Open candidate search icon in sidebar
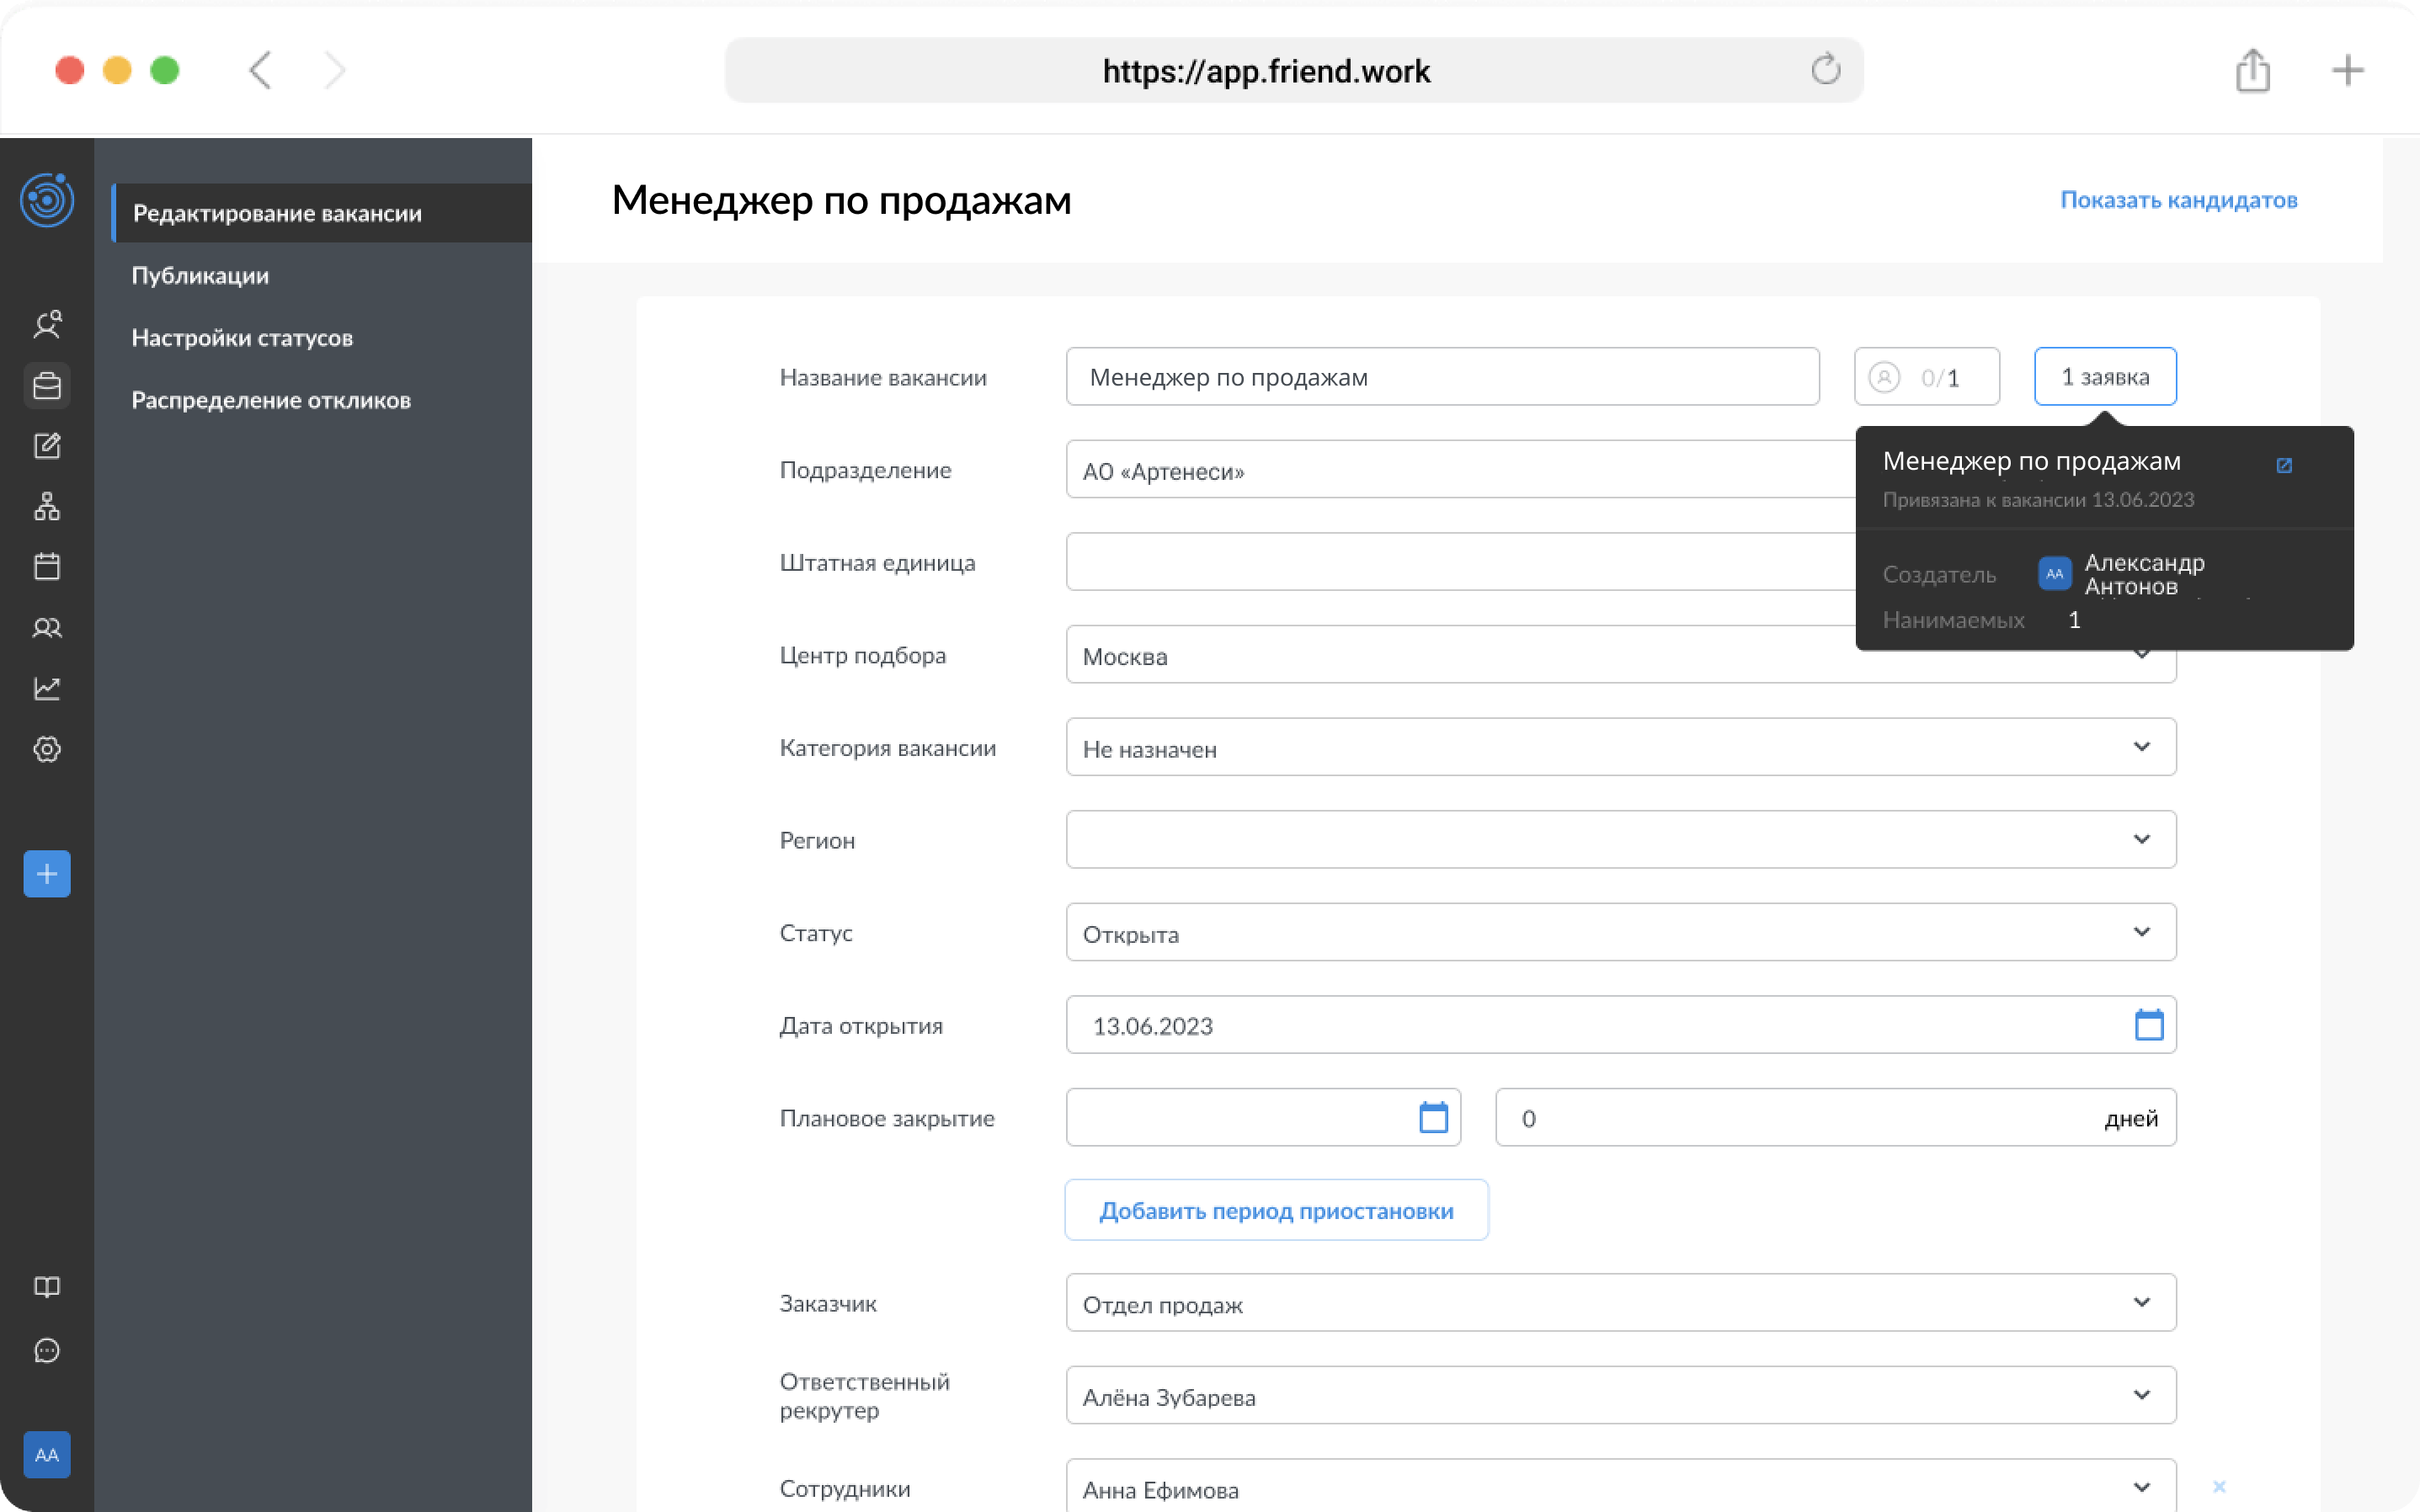The height and width of the screenshot is (1512, 2420). coord(47,324)
